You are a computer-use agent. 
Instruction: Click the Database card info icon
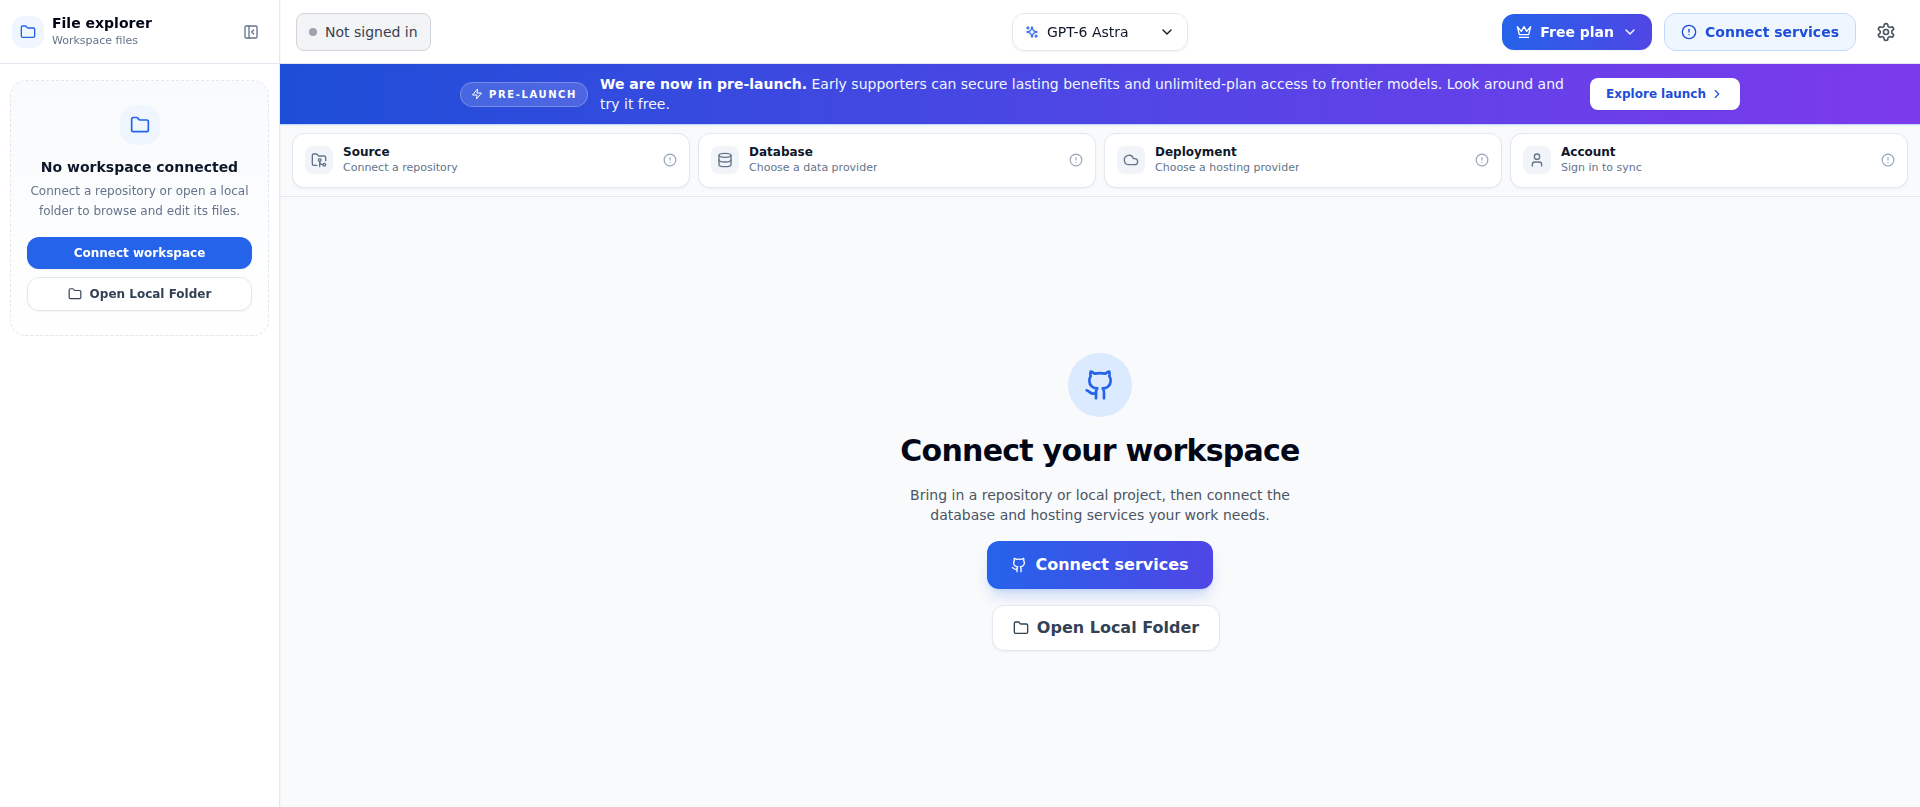pos(1076,160)
